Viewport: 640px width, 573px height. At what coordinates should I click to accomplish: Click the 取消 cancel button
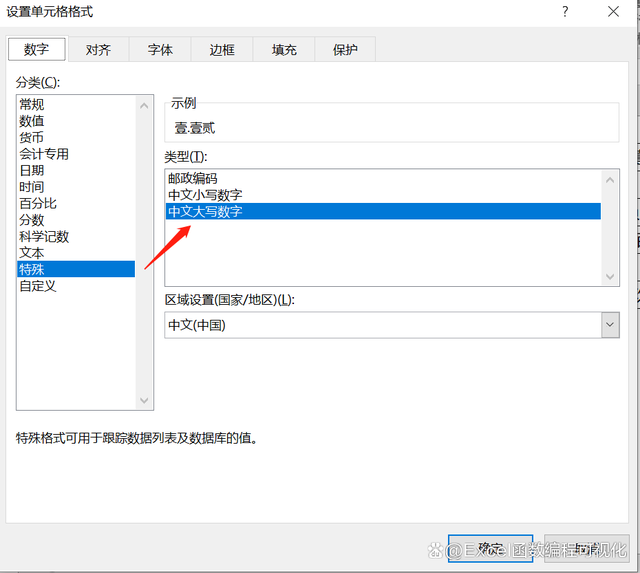(587, 549)
